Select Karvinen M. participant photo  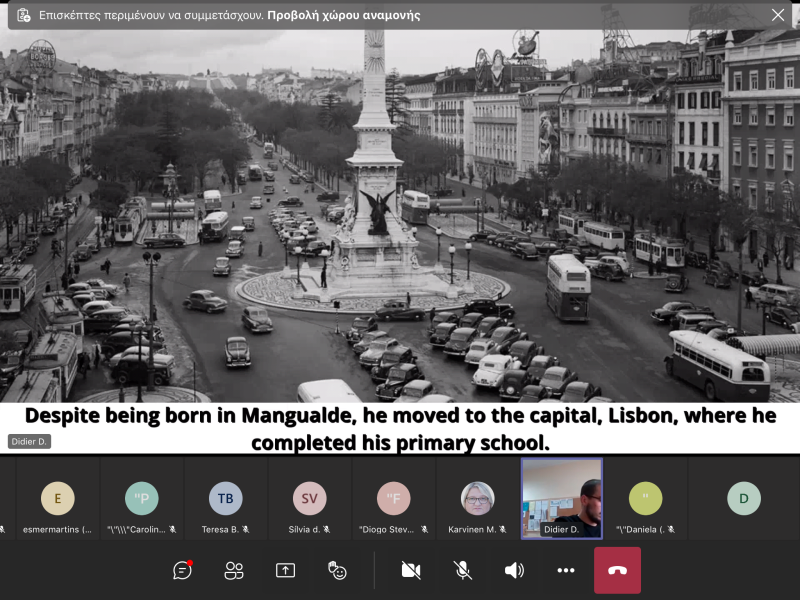(477, 498)
